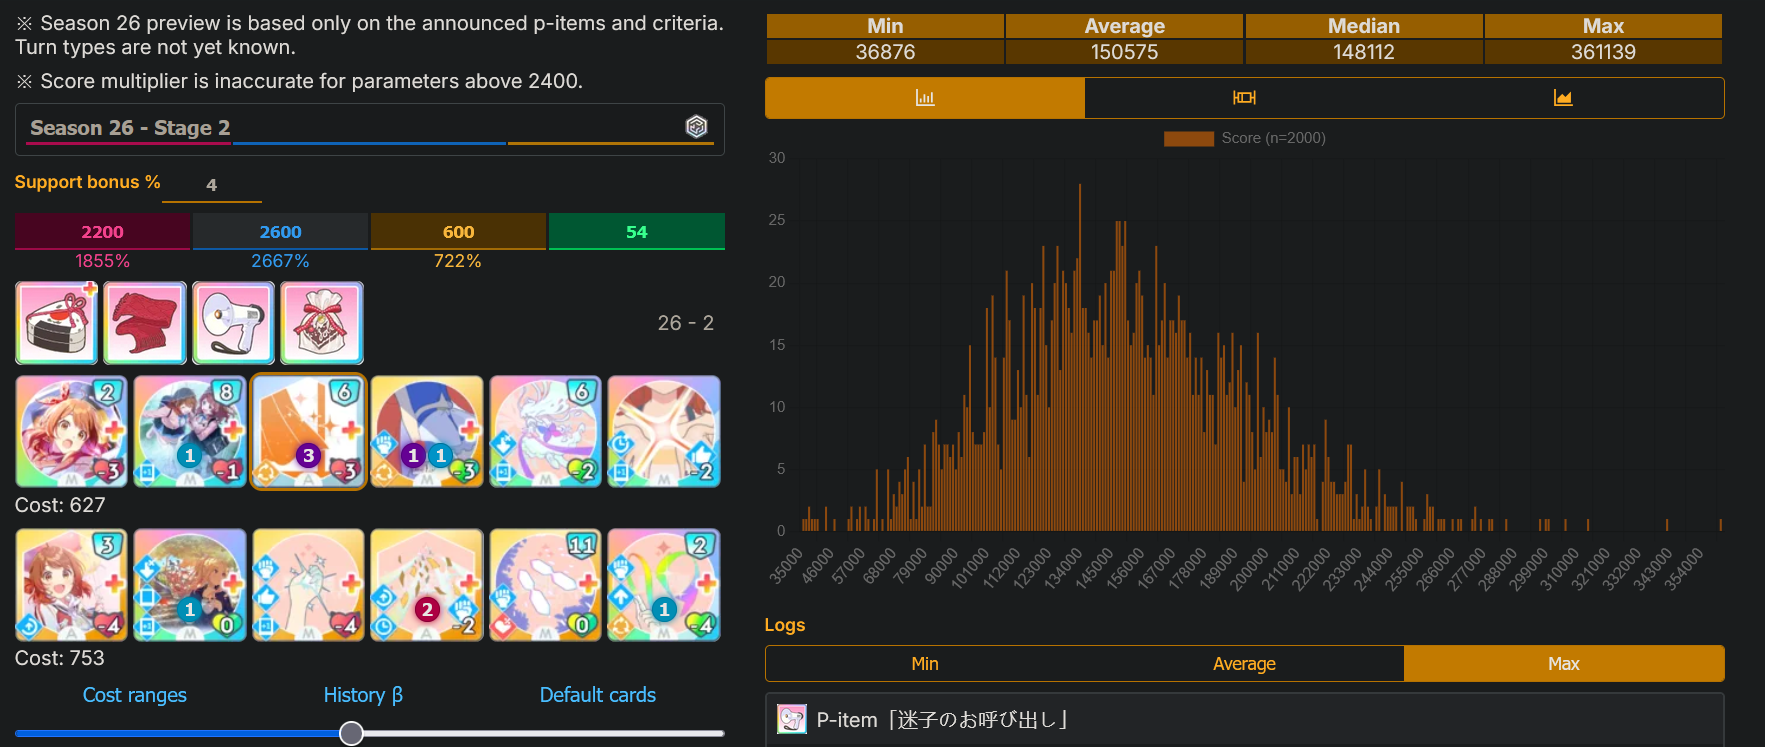
Task: Open the Default cards link
Action: (x=598, y=695)
